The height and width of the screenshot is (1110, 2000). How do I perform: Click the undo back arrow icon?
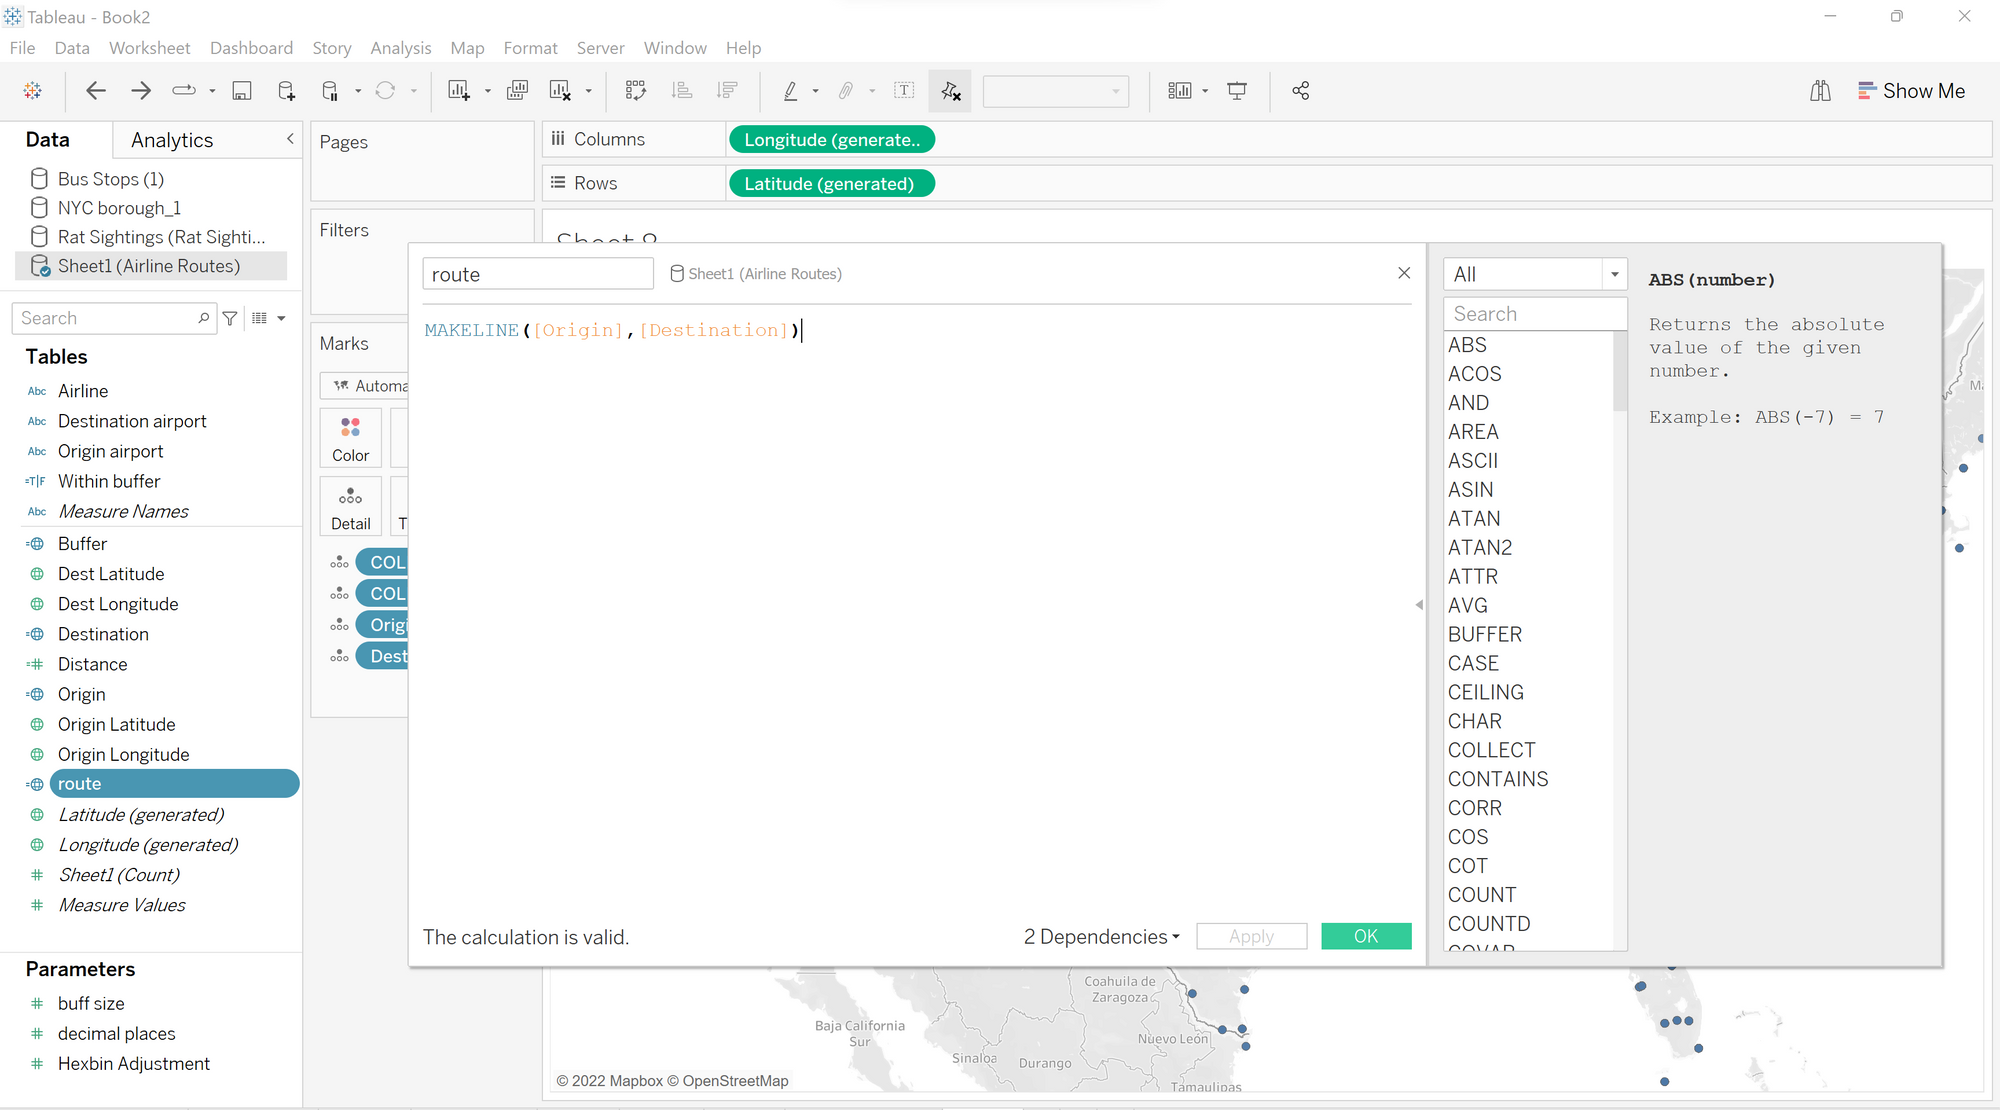[x=96, y=91]
